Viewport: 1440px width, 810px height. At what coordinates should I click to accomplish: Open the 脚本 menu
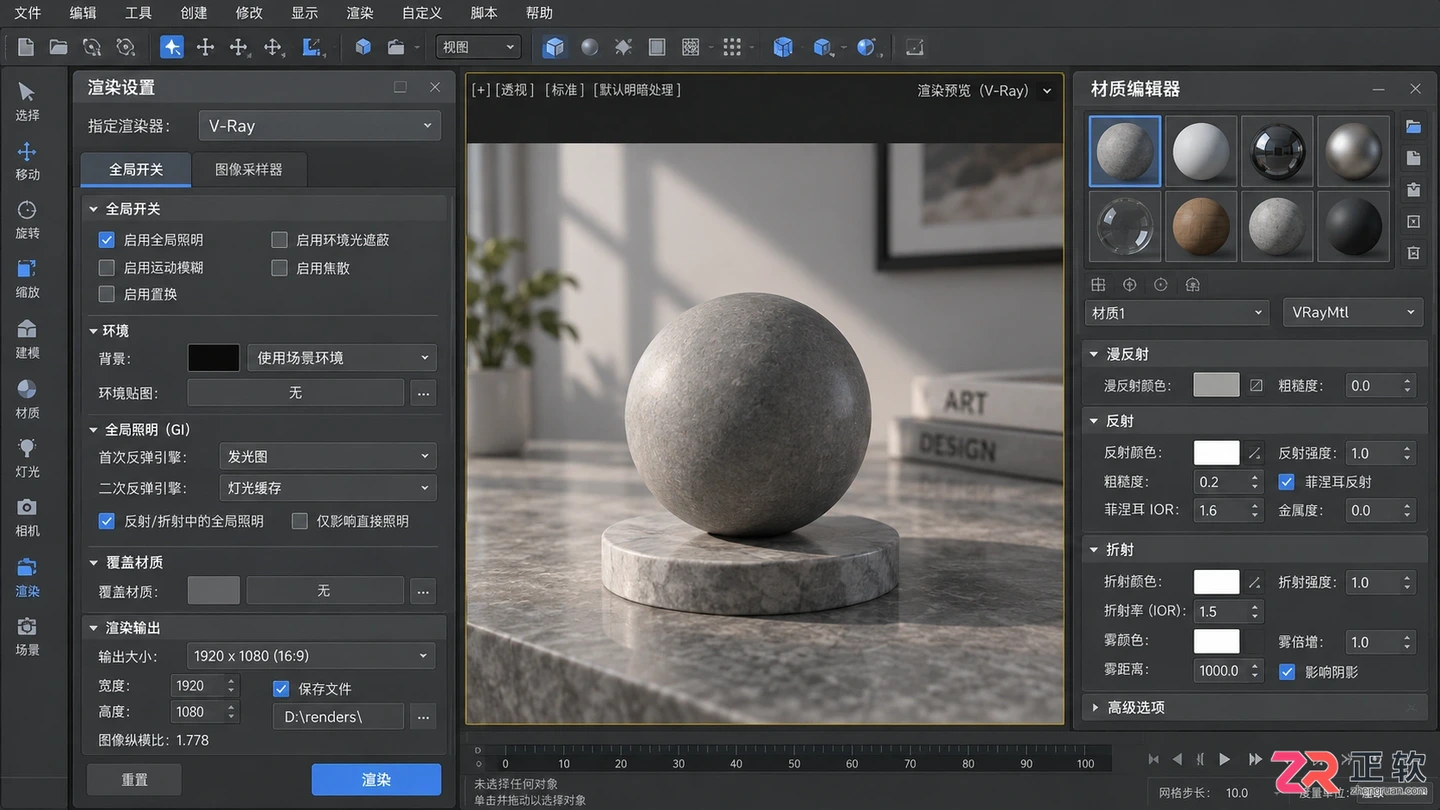pyautogui.click(x=484, y=13)
